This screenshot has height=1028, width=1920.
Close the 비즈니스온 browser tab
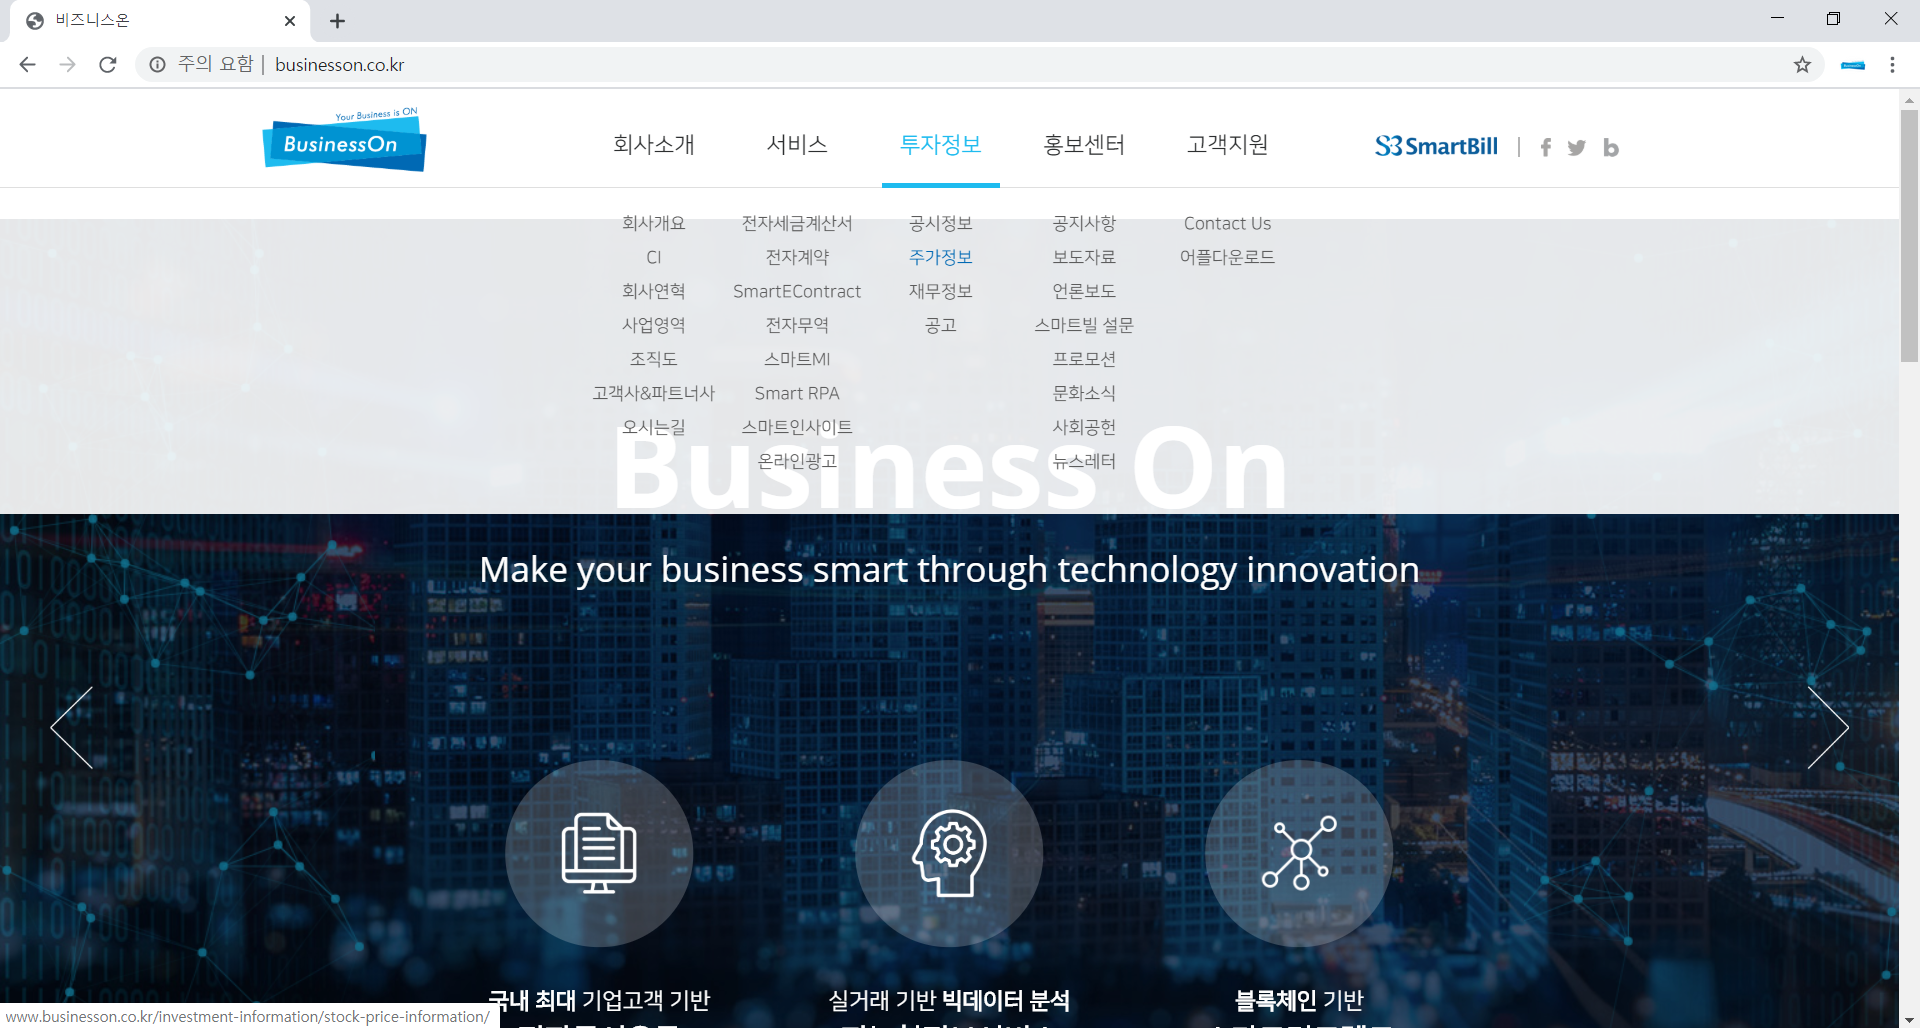290,20
